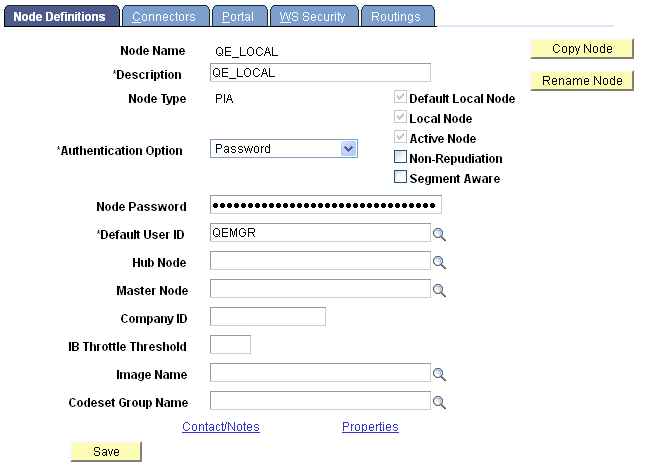
Task: Click the Copy Node button
Action: point(582,48)
